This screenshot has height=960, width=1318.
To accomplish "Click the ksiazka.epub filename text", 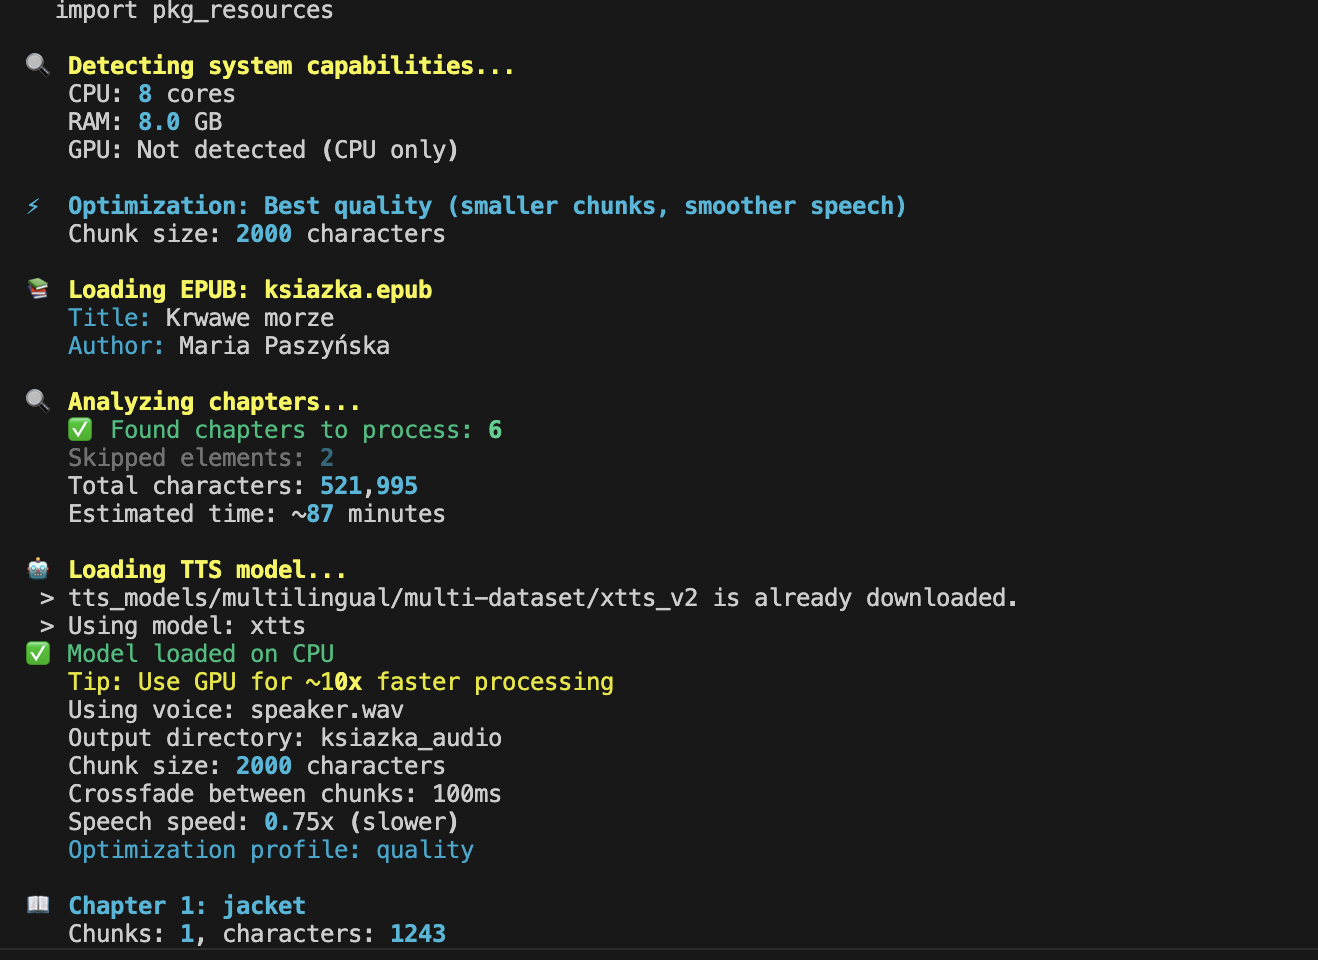I will tap(348, 290).
